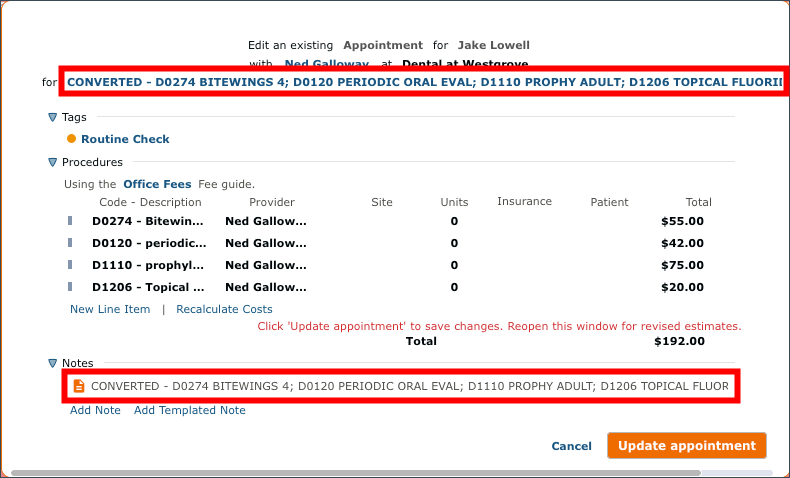Open provider Ned Galloway link in header

click(326, 64)
